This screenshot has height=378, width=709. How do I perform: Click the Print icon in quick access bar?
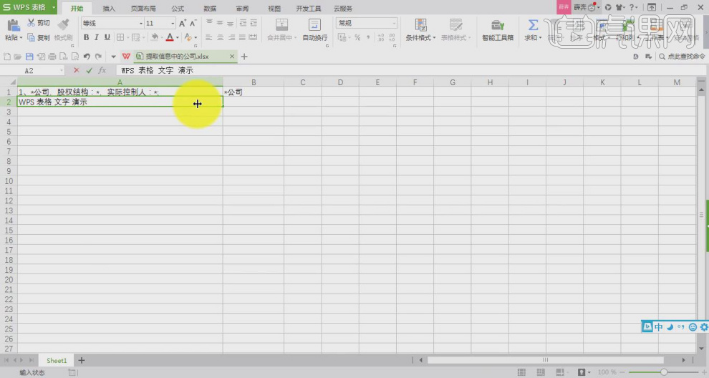52,57
